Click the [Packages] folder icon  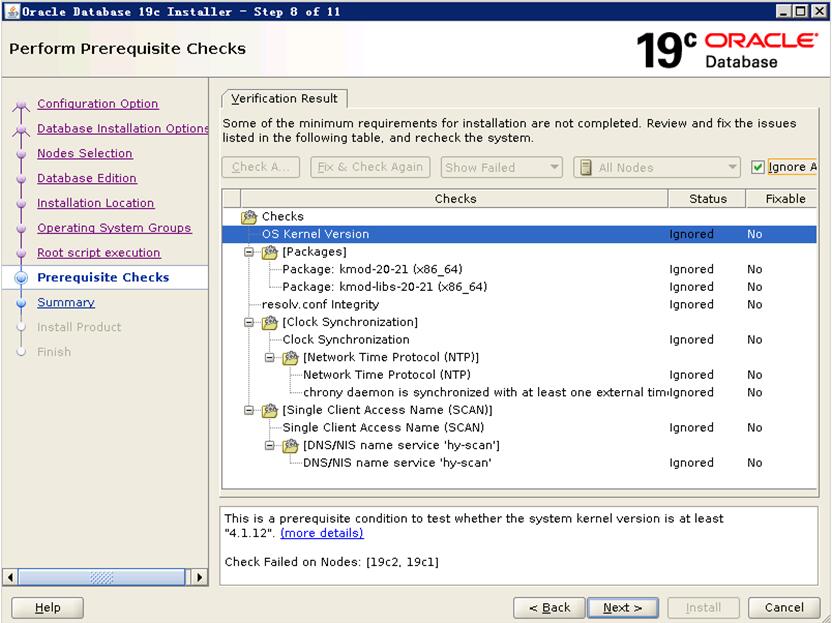tap(270, 252)
